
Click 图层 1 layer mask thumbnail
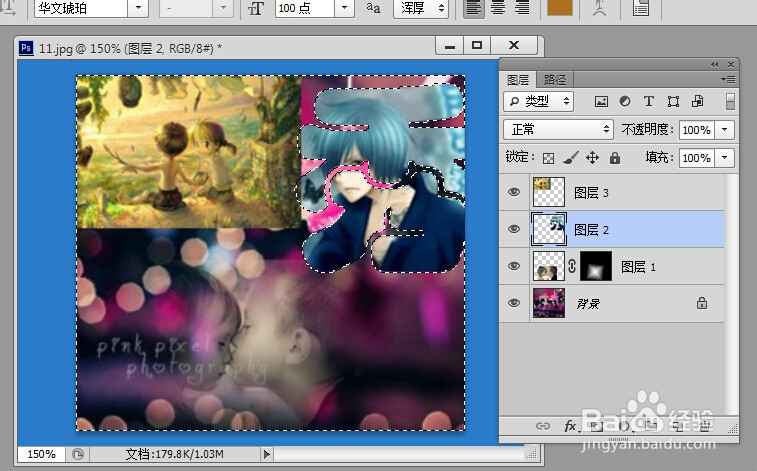596,266
